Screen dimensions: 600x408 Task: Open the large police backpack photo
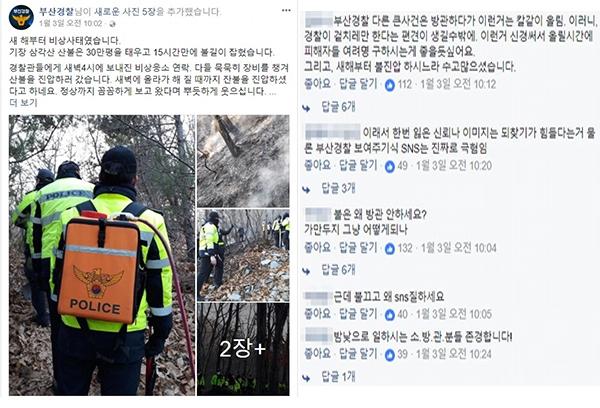102,255
